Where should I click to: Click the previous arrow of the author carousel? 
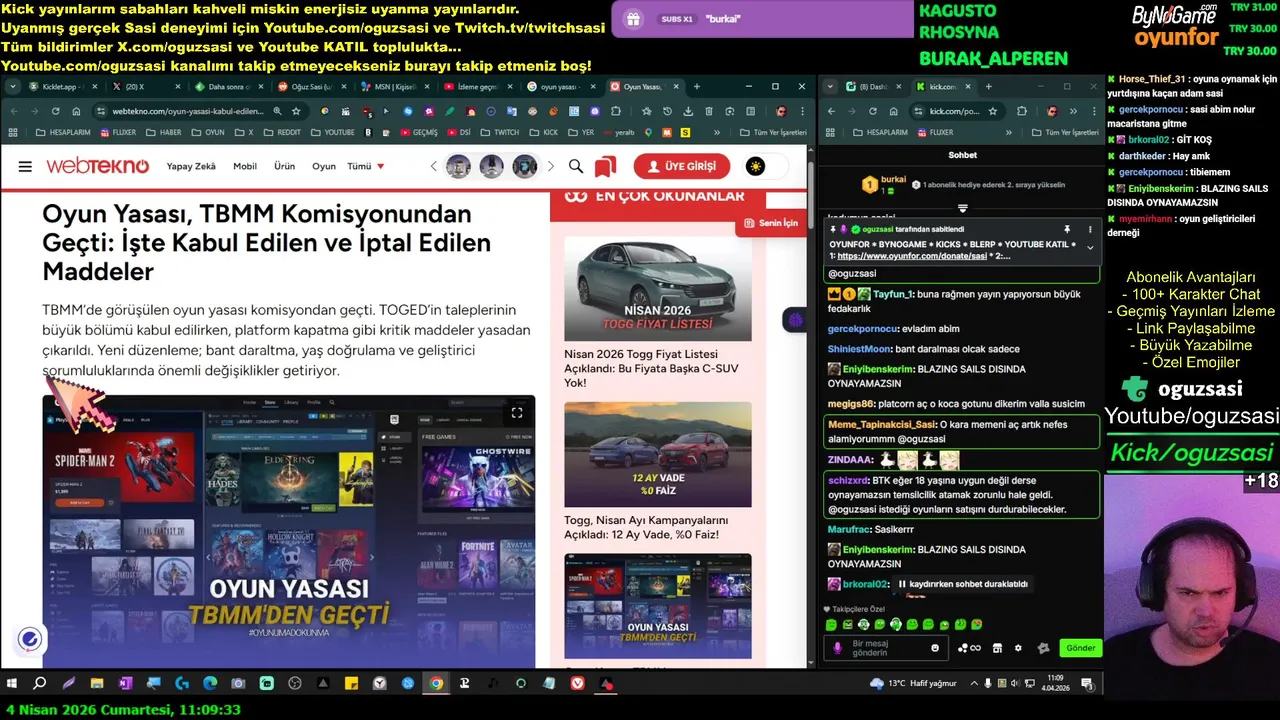tap(434, 167)
